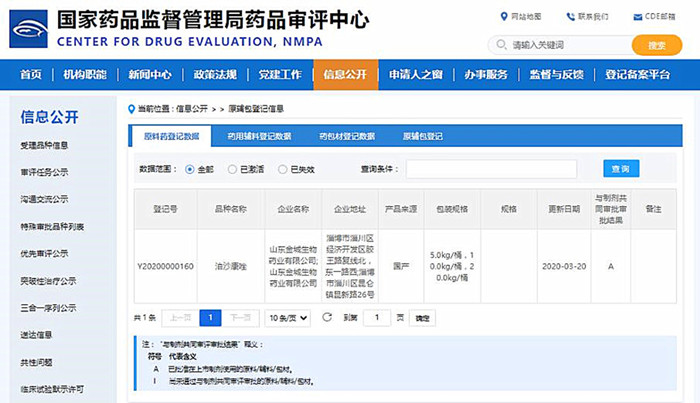Click the 联系我们 phone icon
This screenshot has width=700, height=403.
coord(571,17)
